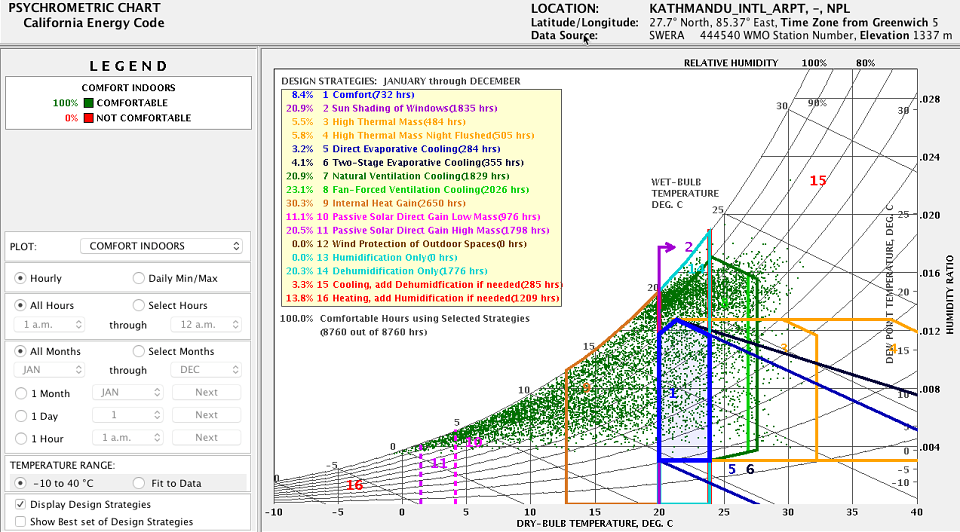
Task: Select strategy 1 Comfort (732 hrs)
Action: click(x=353, y=95)
